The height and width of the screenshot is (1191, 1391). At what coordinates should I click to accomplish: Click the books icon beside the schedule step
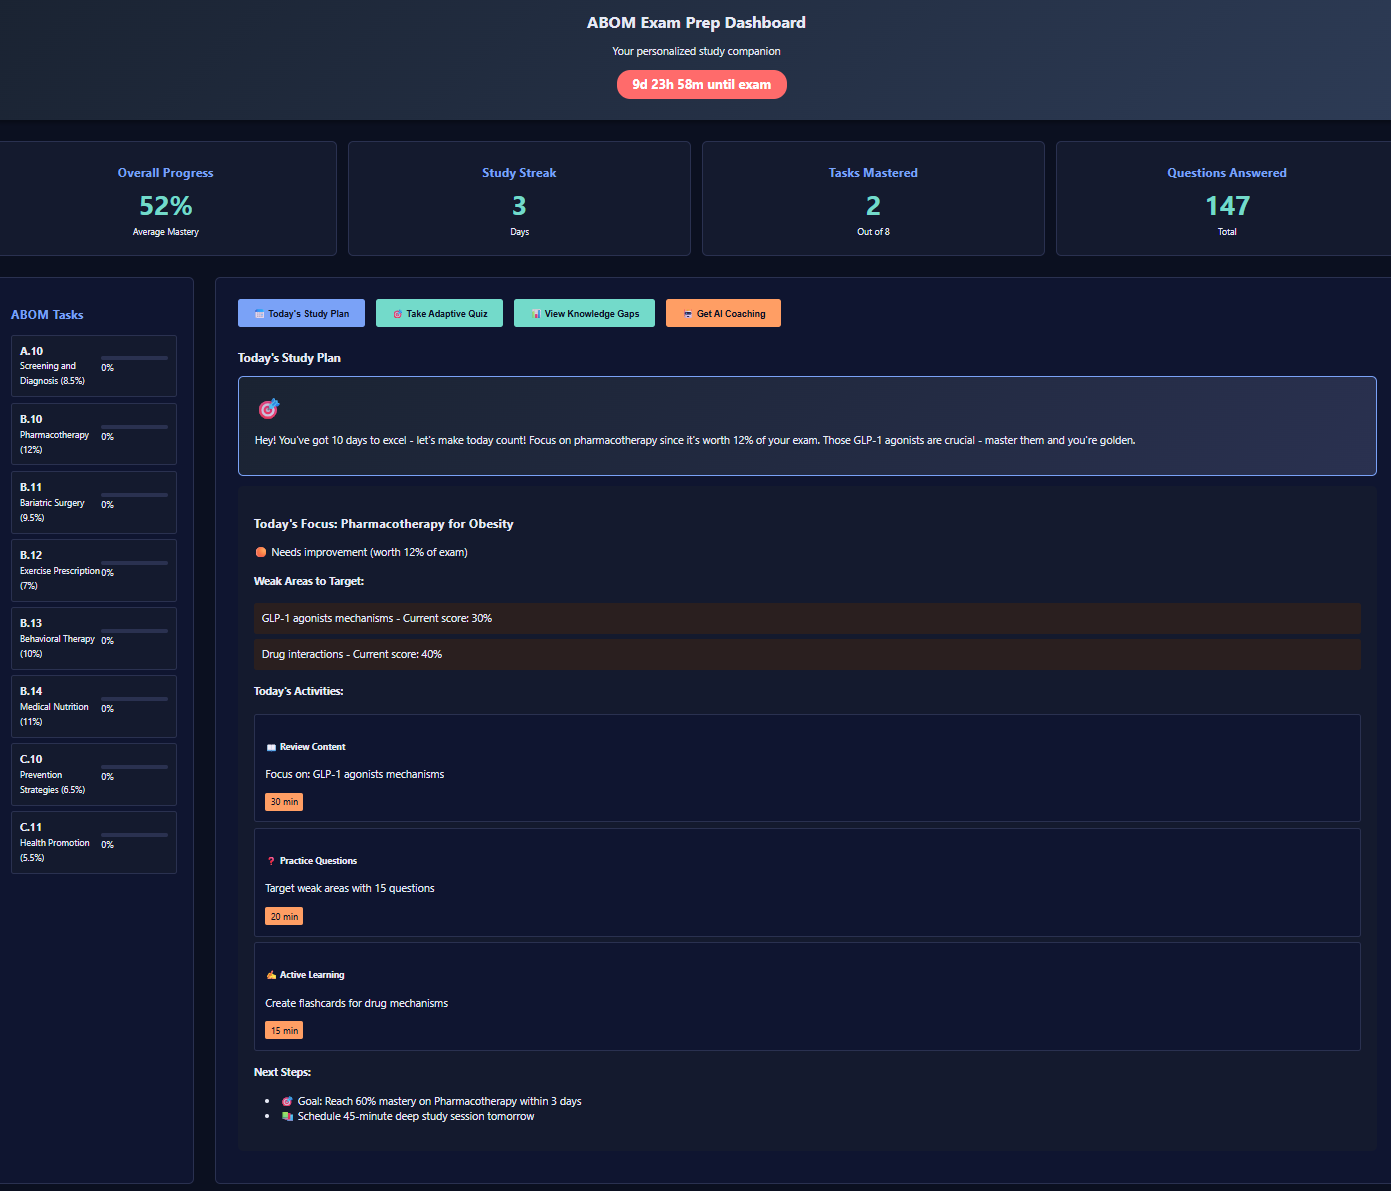(x=287, y=1116)
